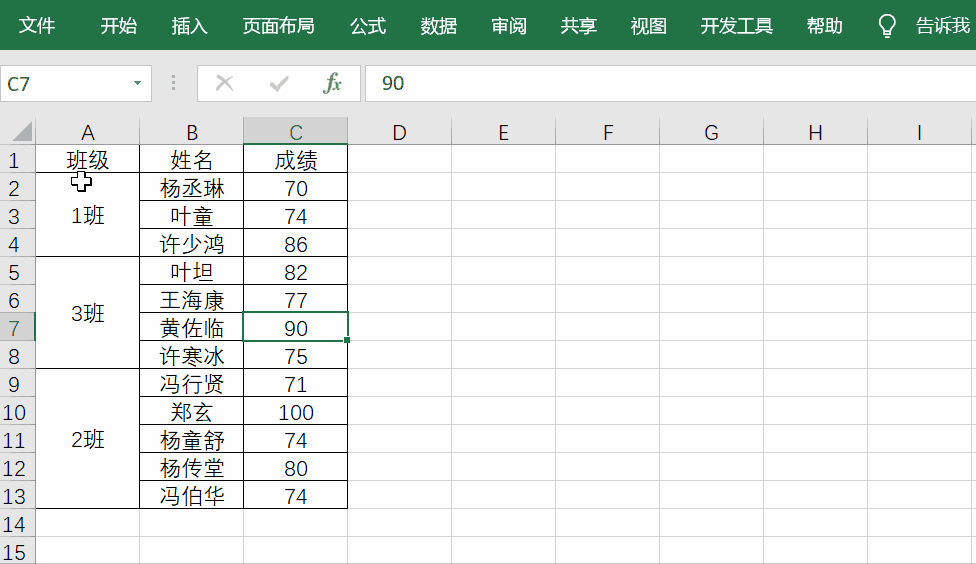
Task: Select the merged 1班 cell
Action: click(x=88, y=215)
